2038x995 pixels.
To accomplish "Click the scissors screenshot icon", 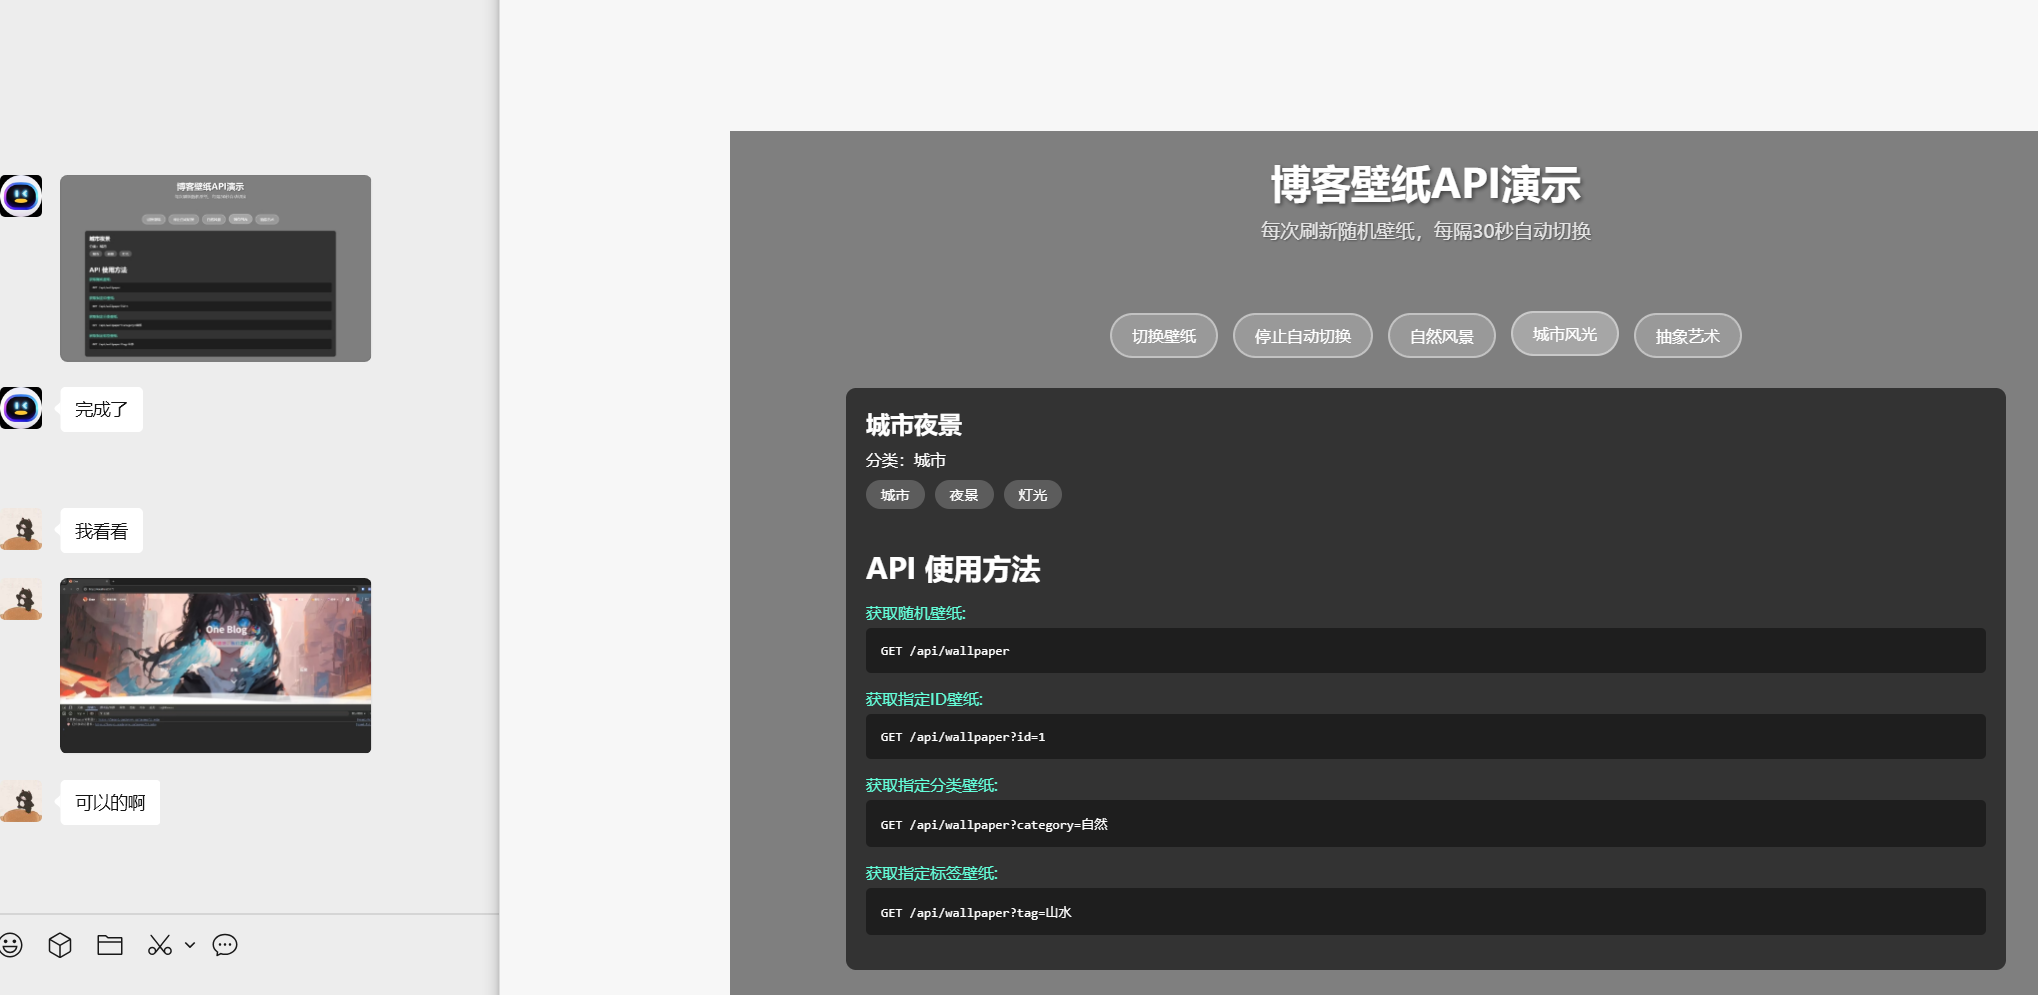I will pyautogui.click(x=159, y=945).
